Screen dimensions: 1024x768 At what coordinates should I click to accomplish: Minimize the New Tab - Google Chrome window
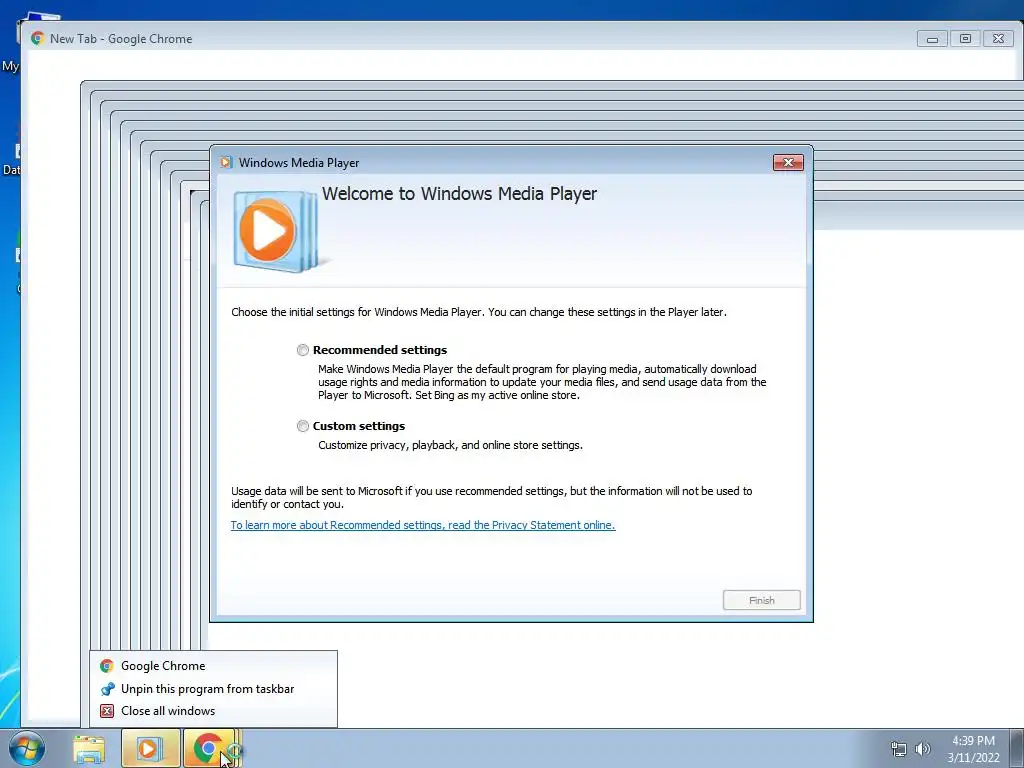pos(932,39)
